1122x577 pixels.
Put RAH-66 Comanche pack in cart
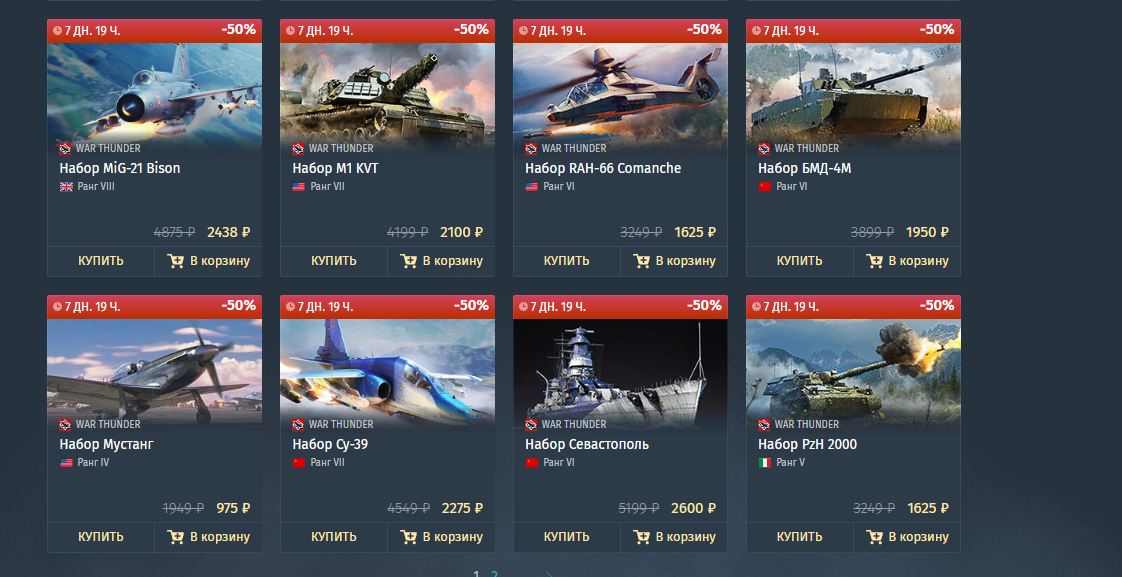tap(674, 261)
